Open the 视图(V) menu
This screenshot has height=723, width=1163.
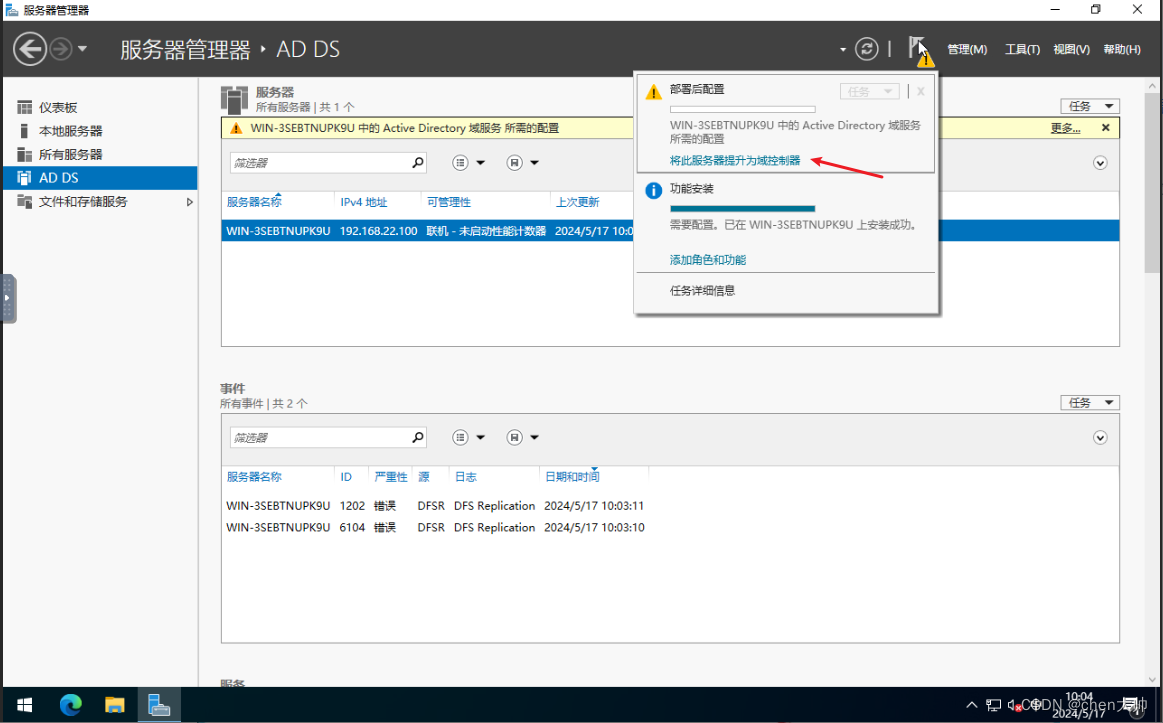(x=1071, y=50)
